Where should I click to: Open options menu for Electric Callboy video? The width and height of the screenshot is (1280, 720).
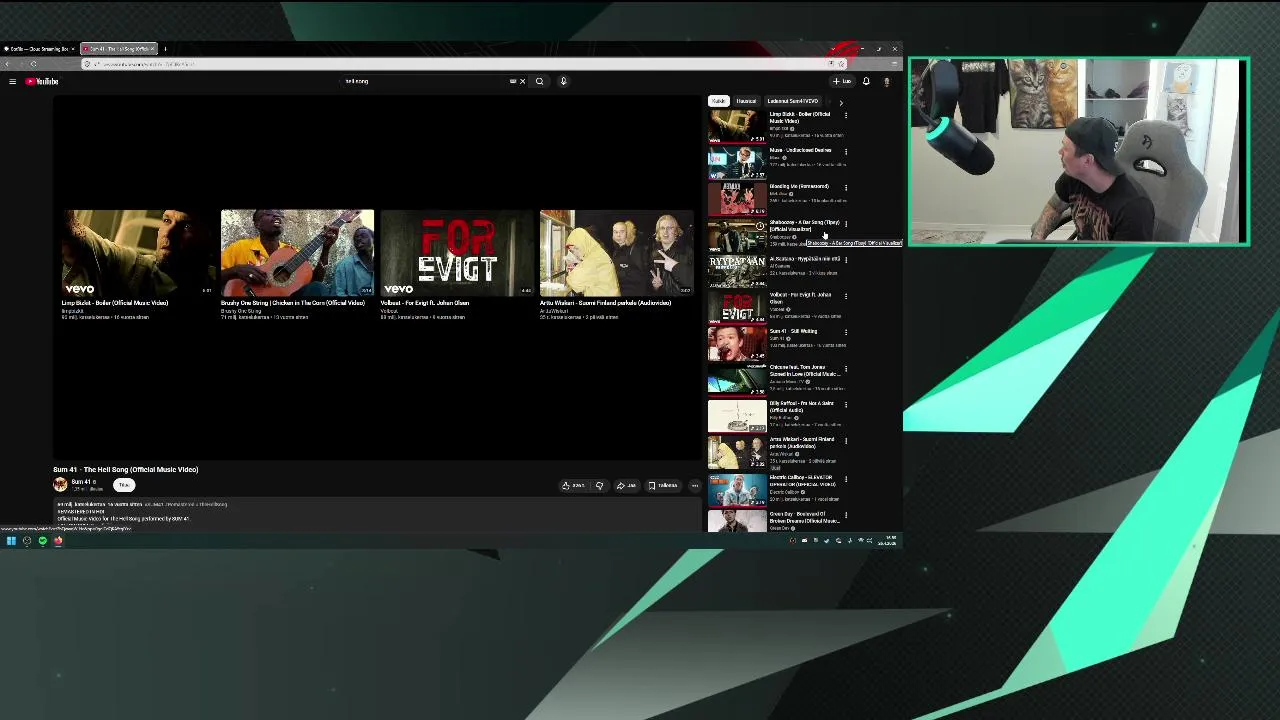(846, 479)
